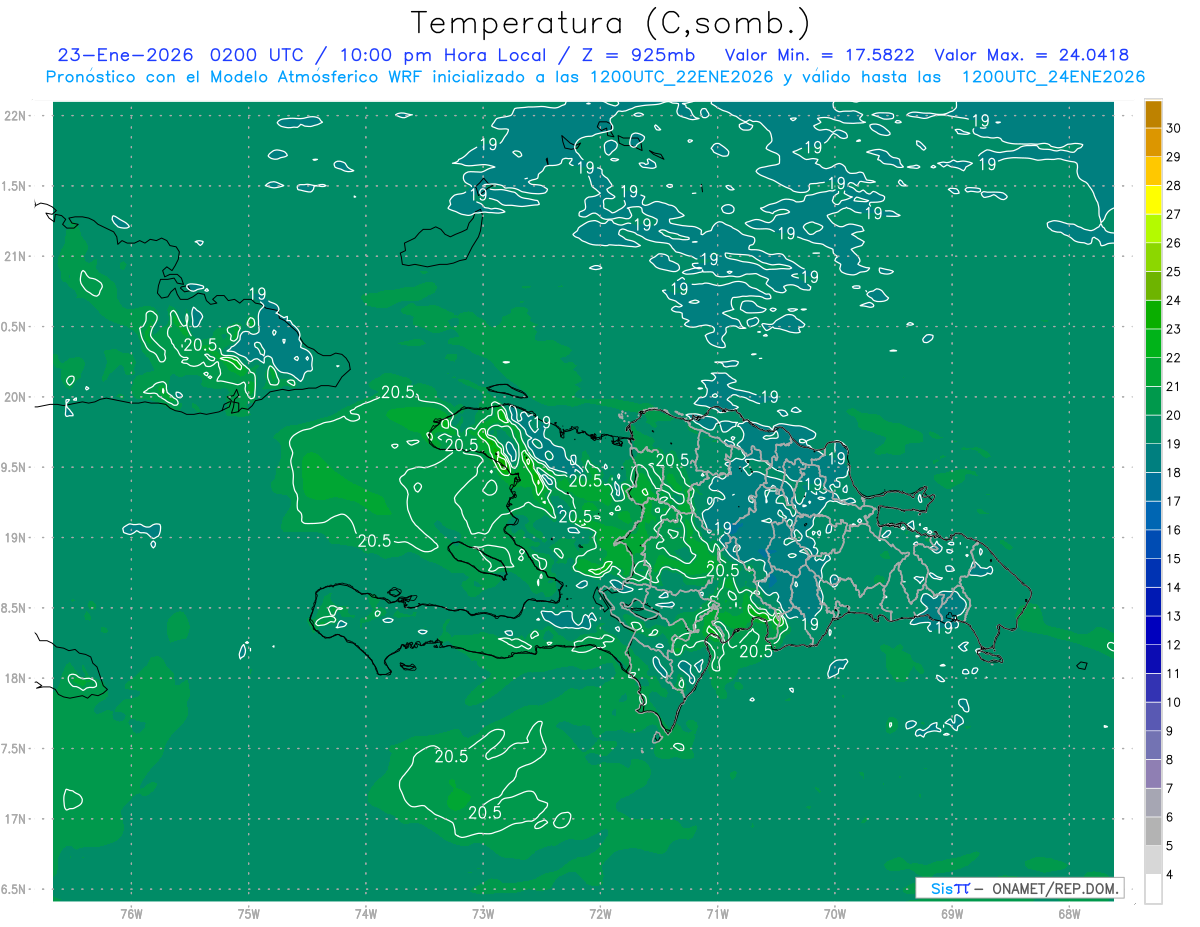Click the '76W' longitude label

tap(131, 914)
